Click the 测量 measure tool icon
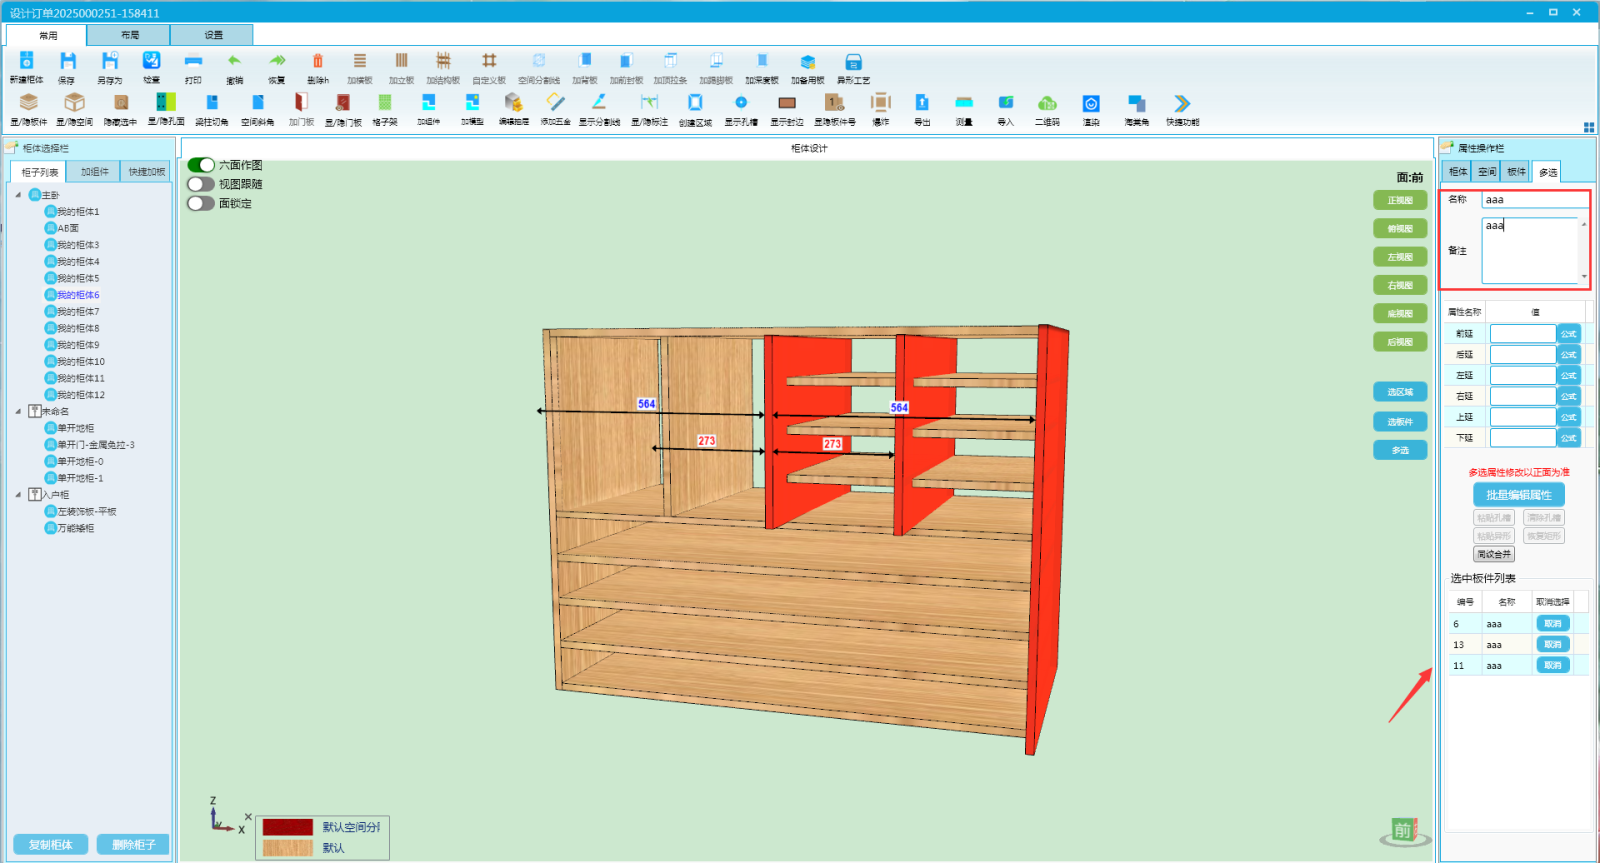The image size is (1600, 863). pyautogui.click(x=964, y=104)
